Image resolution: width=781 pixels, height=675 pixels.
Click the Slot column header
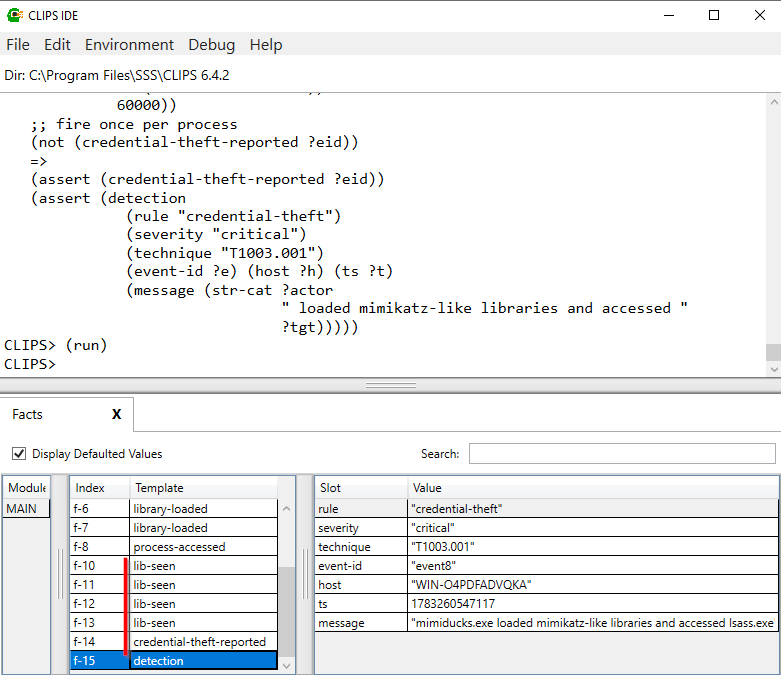point(361,488)
